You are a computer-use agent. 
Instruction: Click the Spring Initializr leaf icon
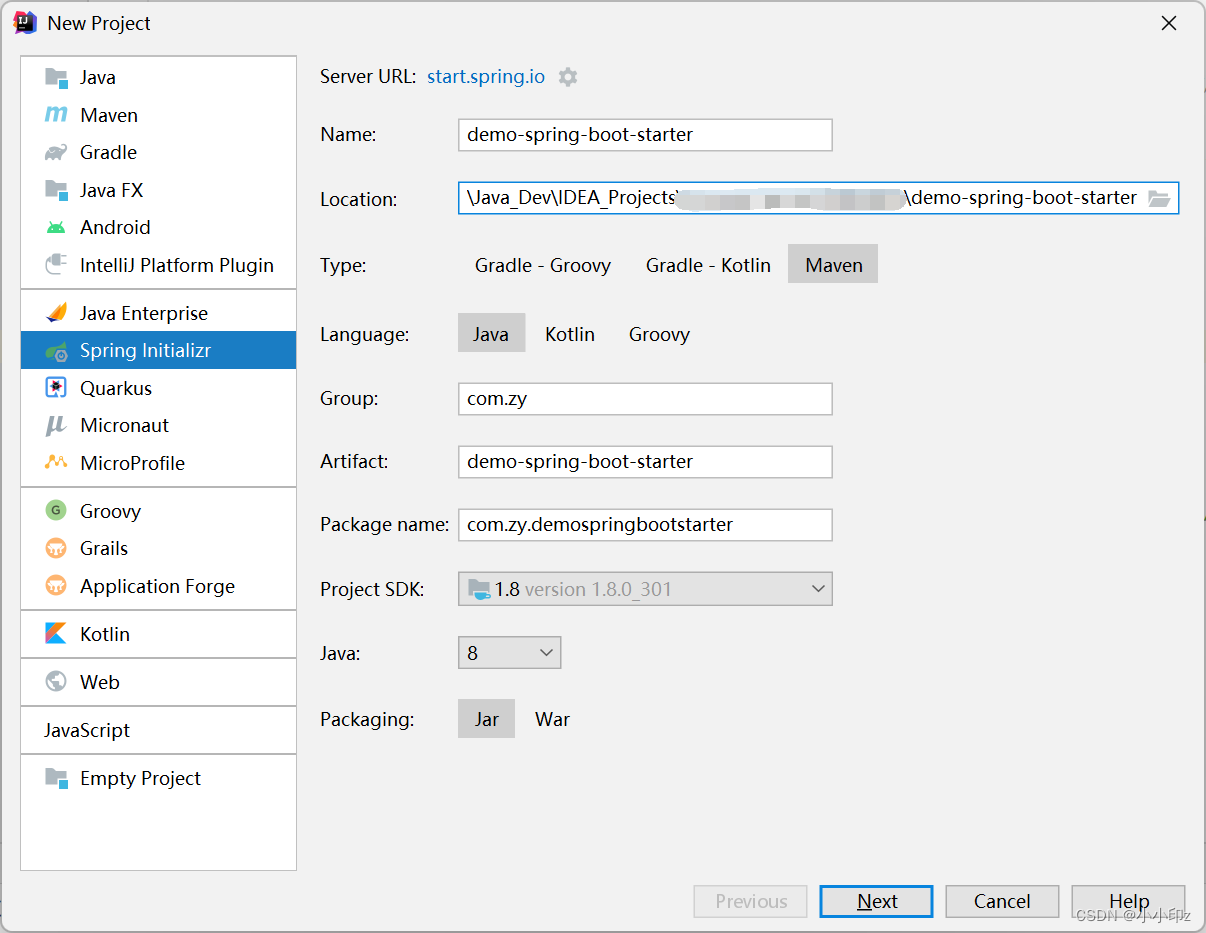(56, 351)
